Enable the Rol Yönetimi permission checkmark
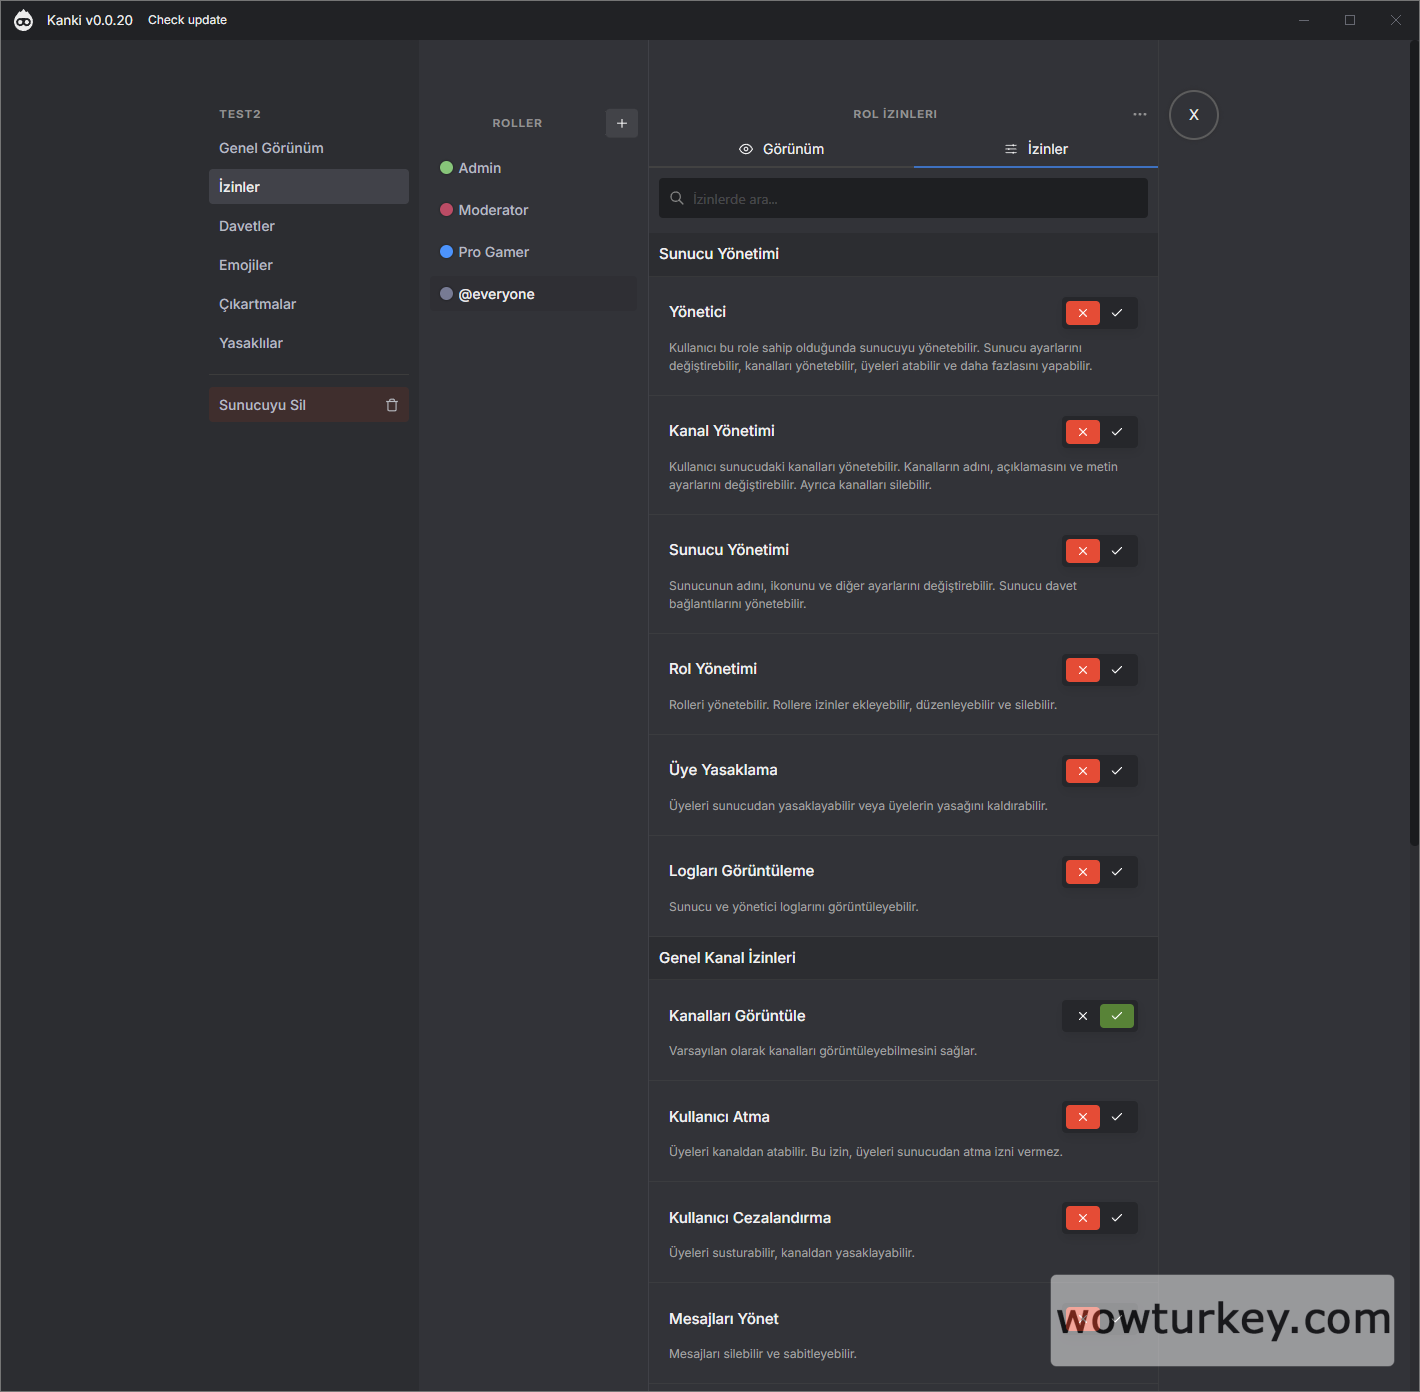 (x=1117, y=670)
